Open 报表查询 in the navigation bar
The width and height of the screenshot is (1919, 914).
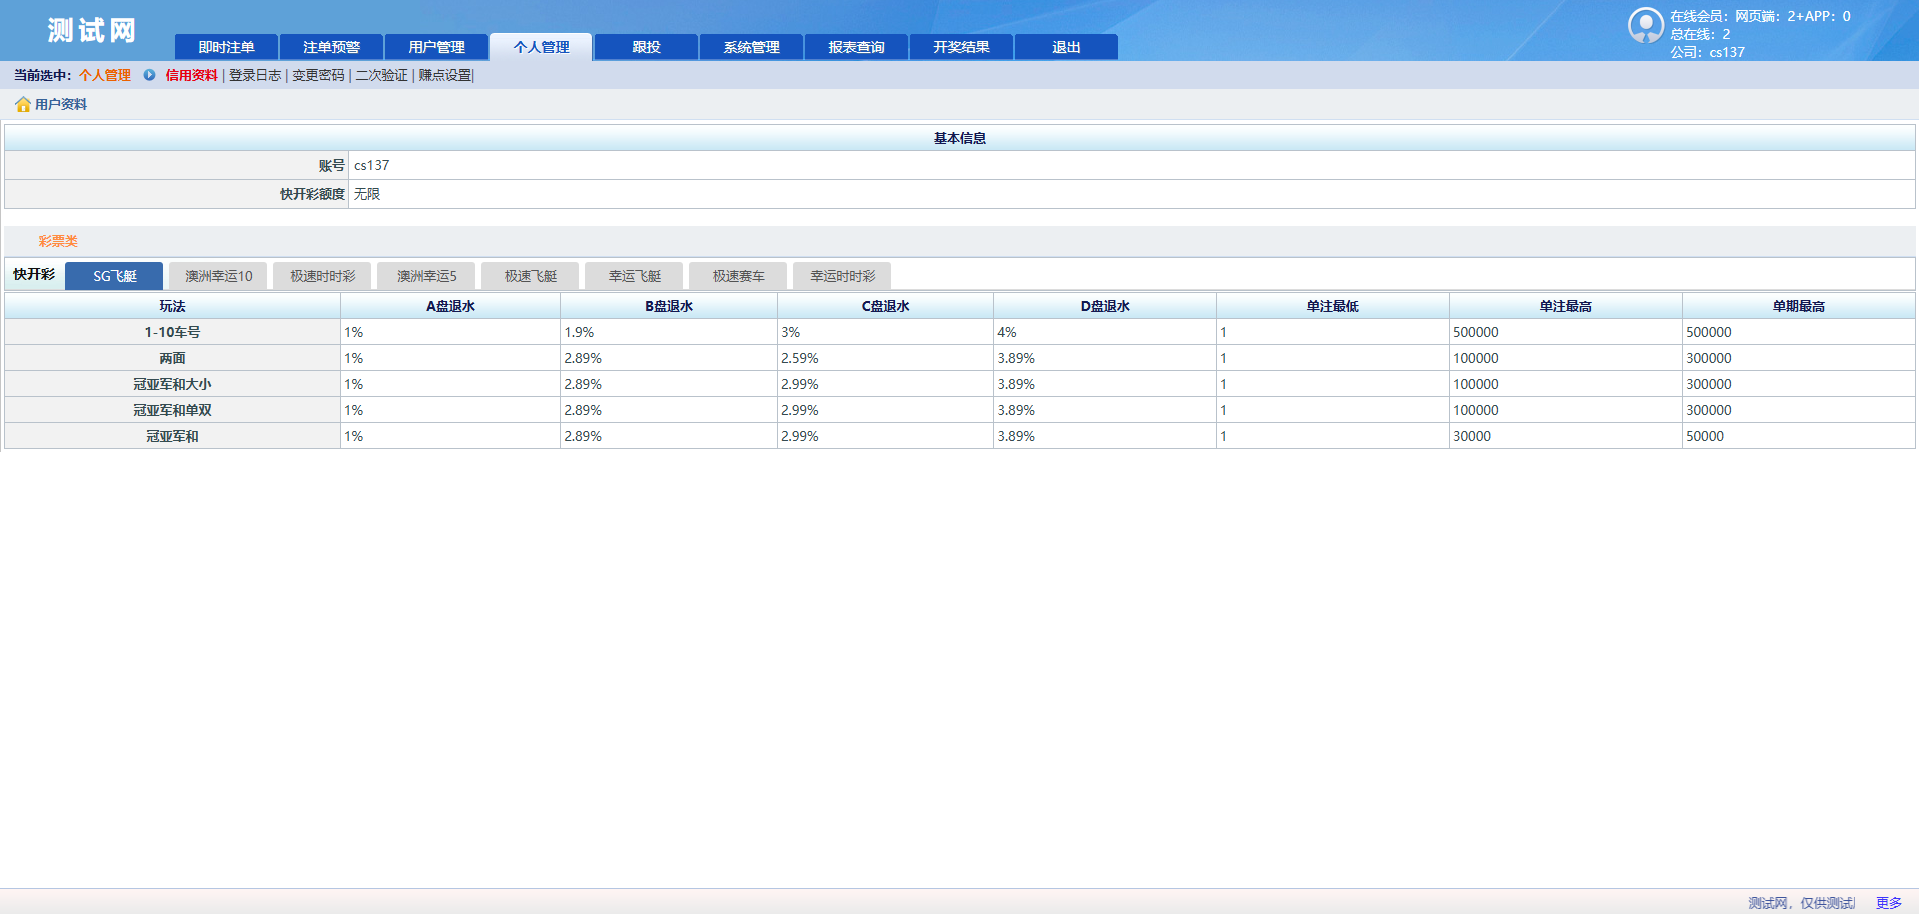(856, 47)
